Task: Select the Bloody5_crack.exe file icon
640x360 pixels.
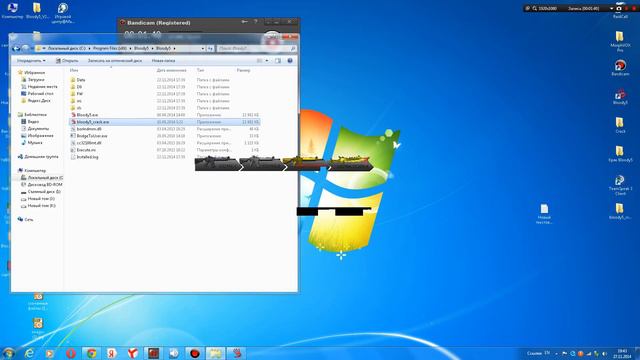Action: (x=73, y=122)
